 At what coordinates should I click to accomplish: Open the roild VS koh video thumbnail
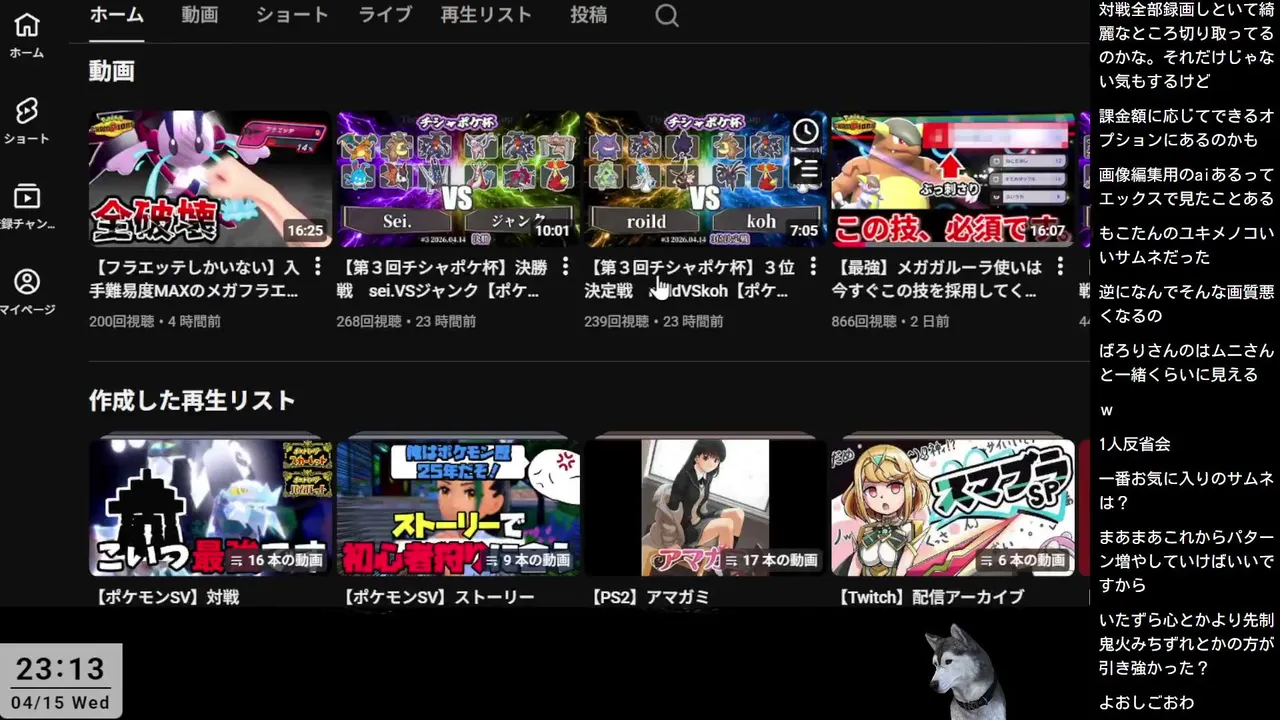[x=705, y=179]
